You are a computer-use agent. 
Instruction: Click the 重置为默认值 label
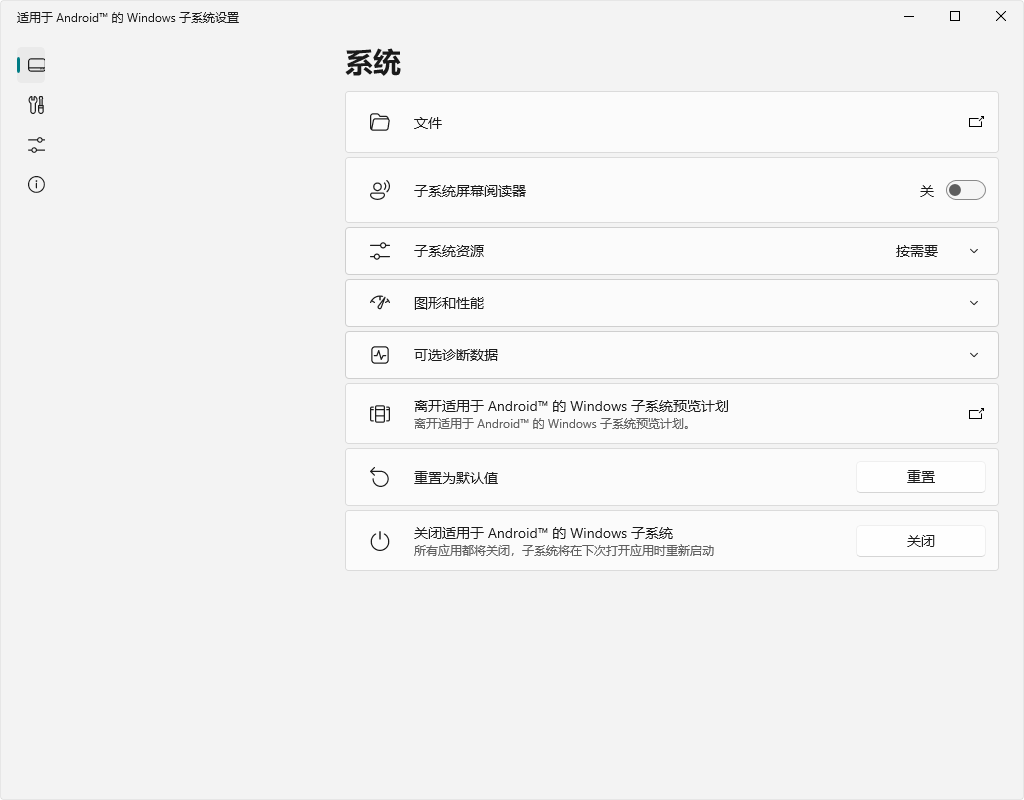456,478
